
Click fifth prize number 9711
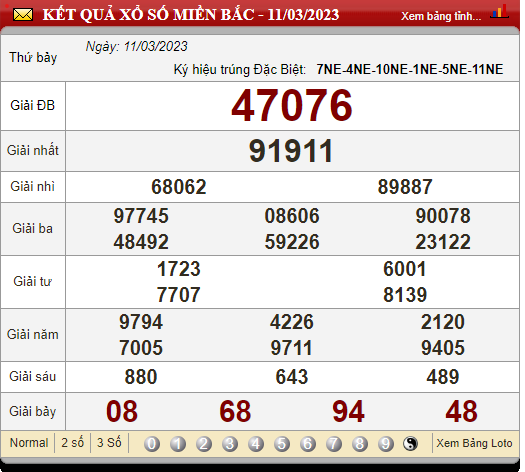(292, 348)
